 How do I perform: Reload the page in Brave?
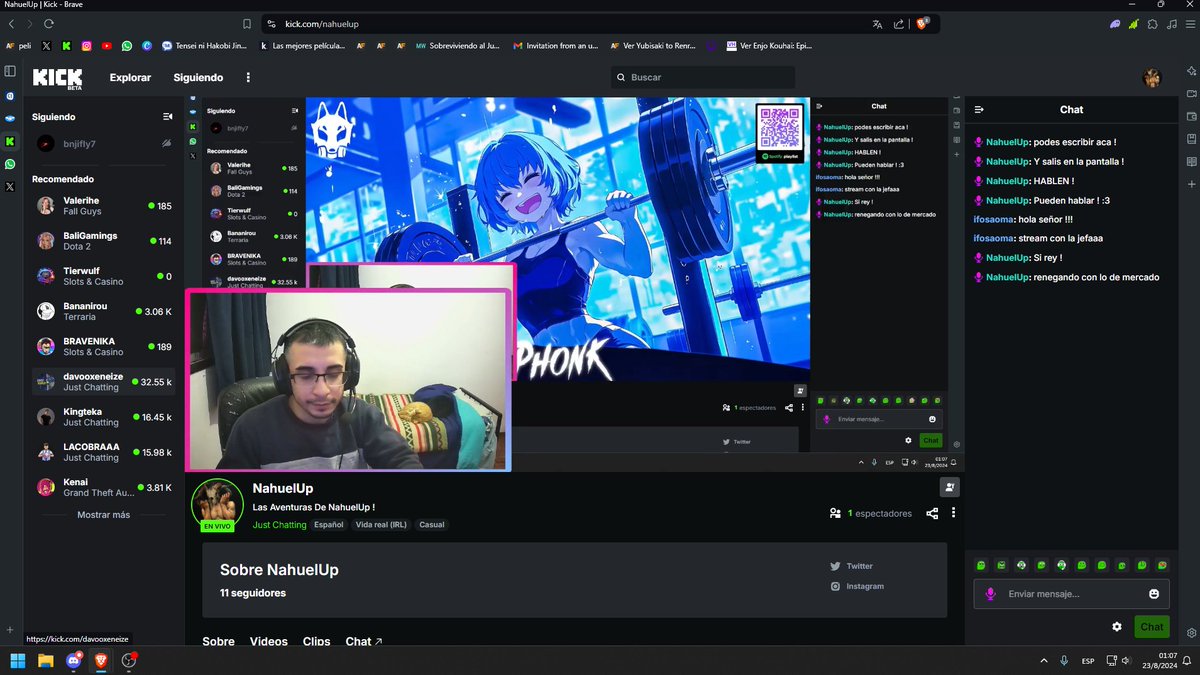[x=49, y=24]
